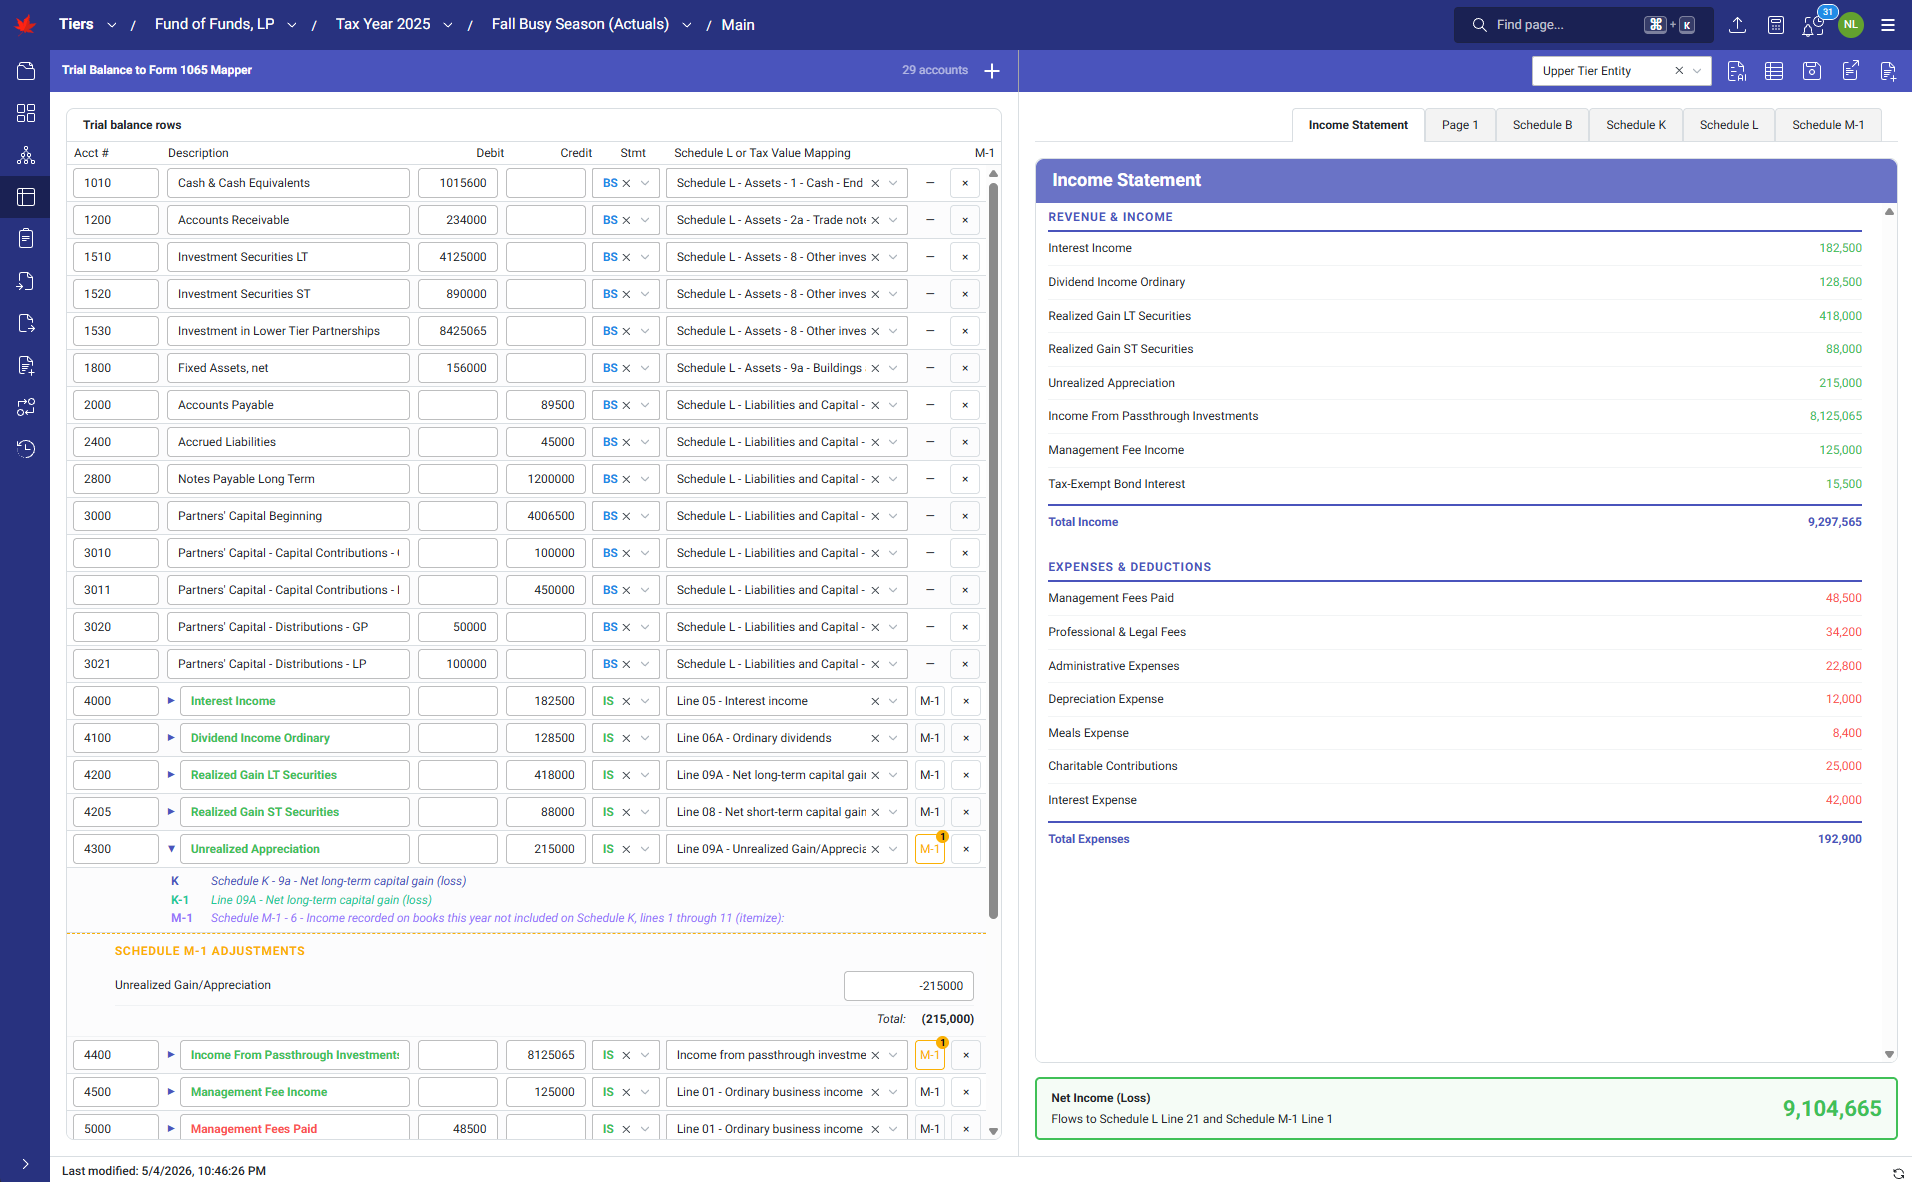Click the save disk icon in toolbar

tap(1812, 71)
